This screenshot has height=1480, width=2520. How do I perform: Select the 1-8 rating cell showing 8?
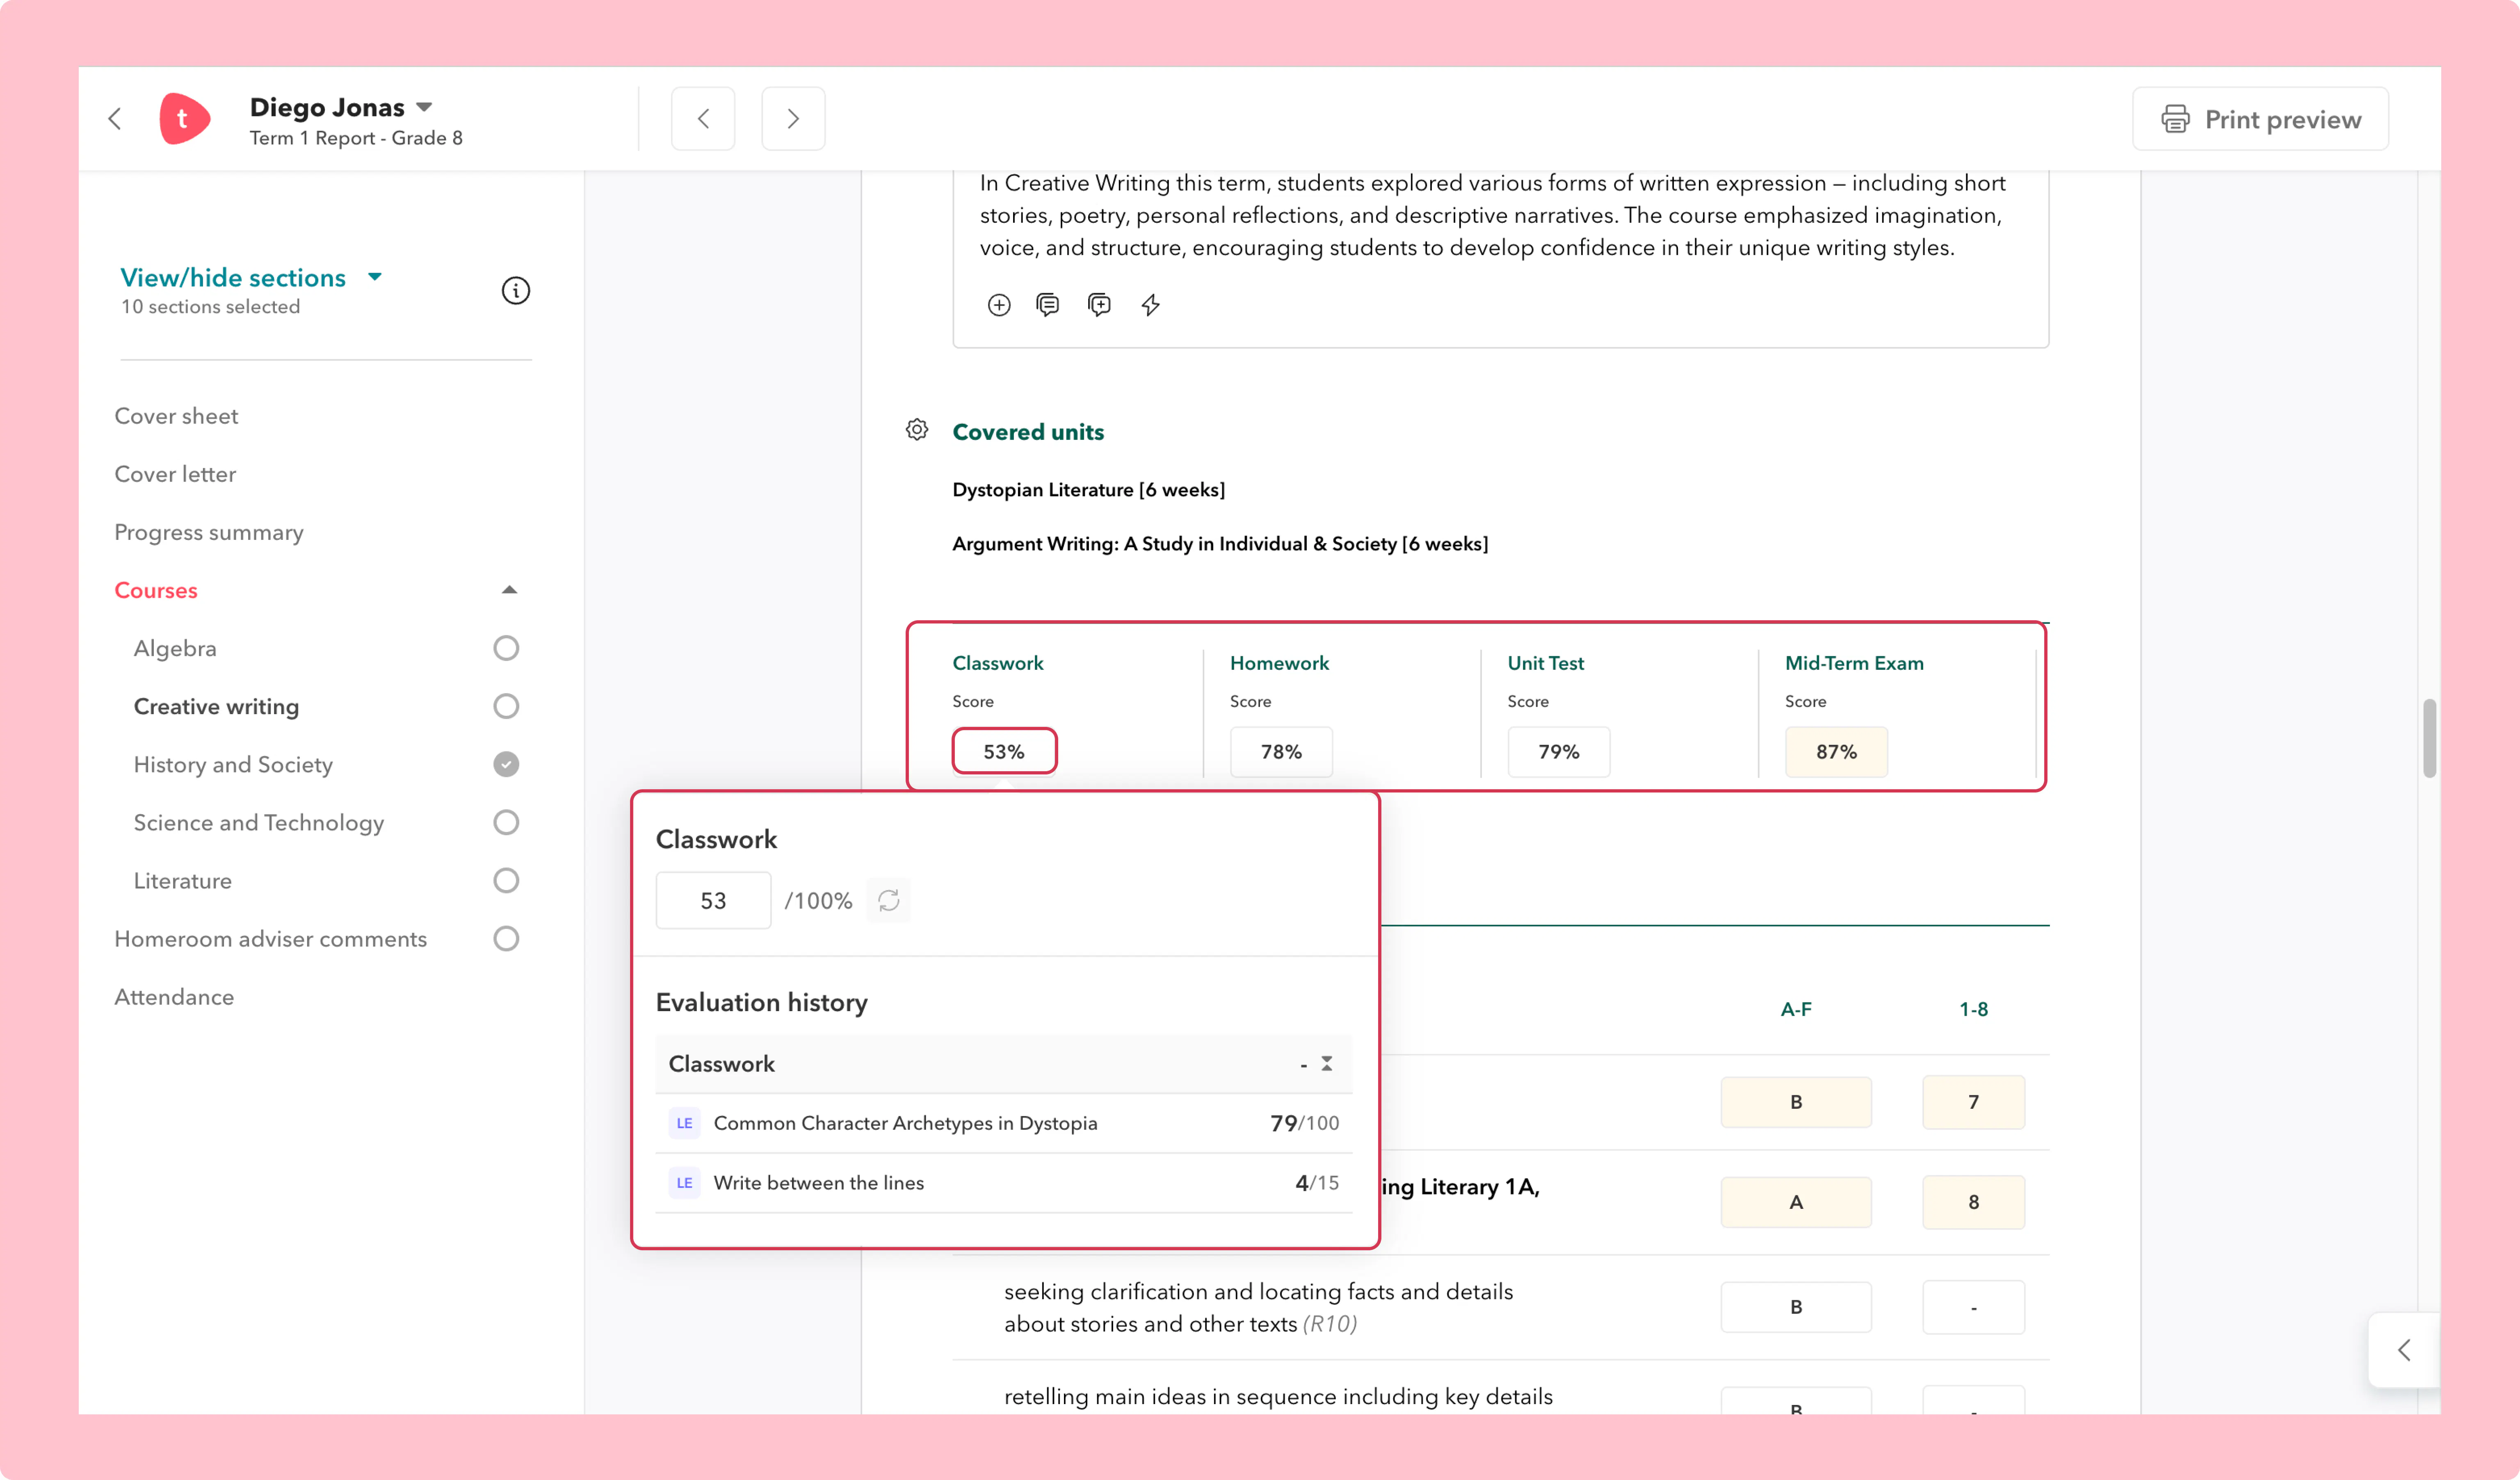click(x=1973, y=1201)
